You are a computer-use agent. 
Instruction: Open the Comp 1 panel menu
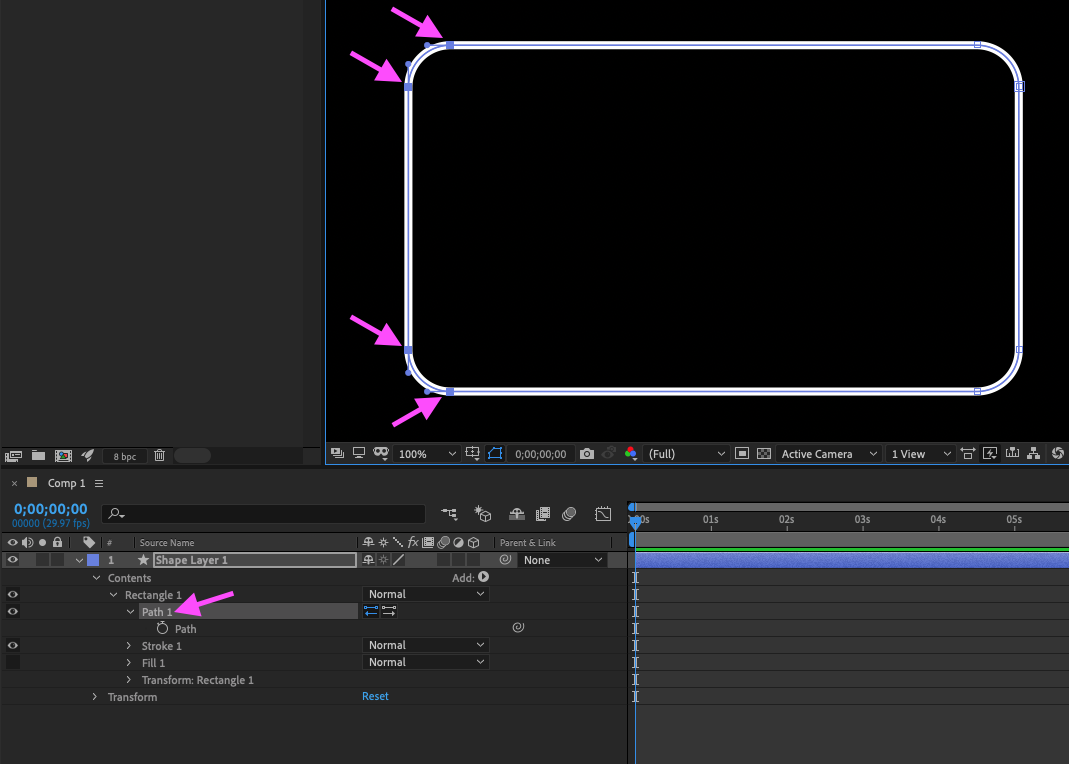point(98,482)
